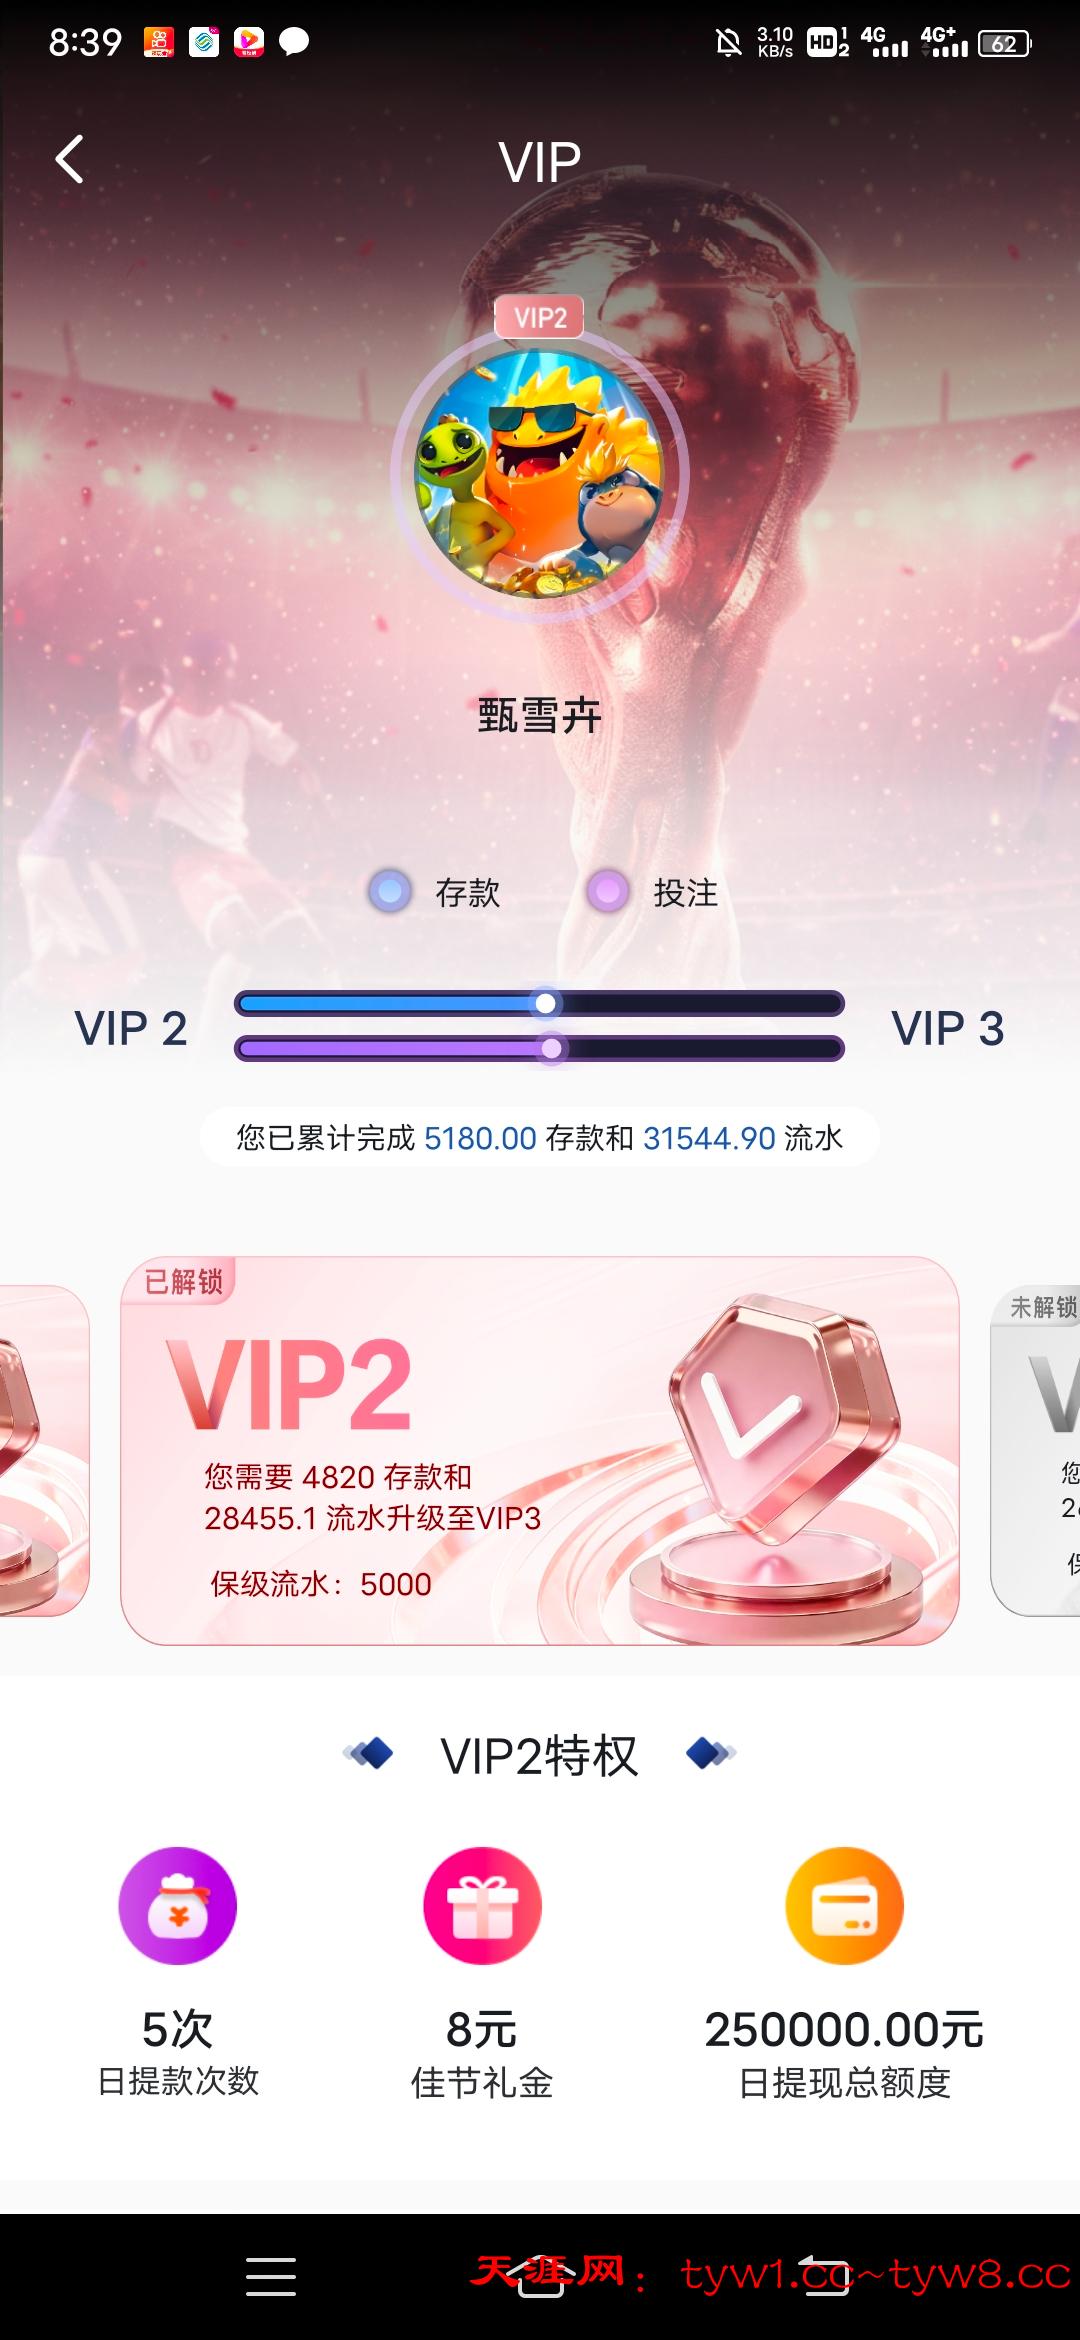Image resolution: width=1080 pixels, height=2340 pixels.
Task: Tap the right diamond beside VIP2特权
Action: click(x=711, y=1753)
